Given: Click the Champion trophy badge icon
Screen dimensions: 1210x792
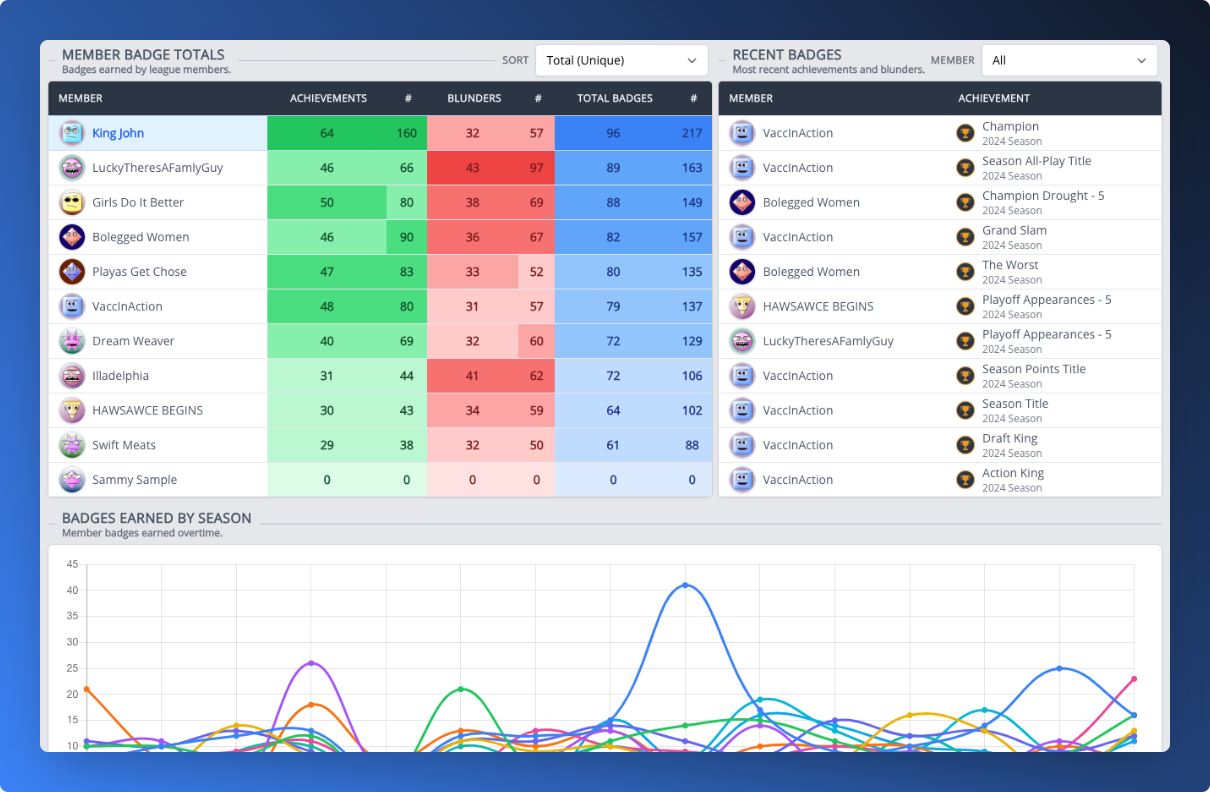Looking at the screenshot, I should [965, 133].
